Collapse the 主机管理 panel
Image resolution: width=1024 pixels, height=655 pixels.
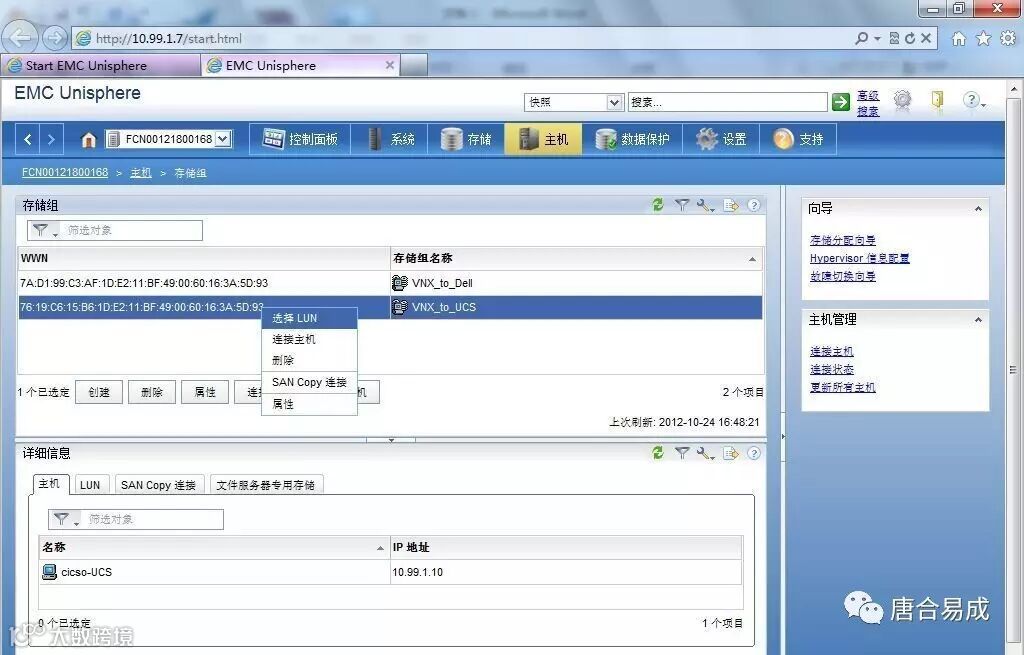tap(978, 319)
